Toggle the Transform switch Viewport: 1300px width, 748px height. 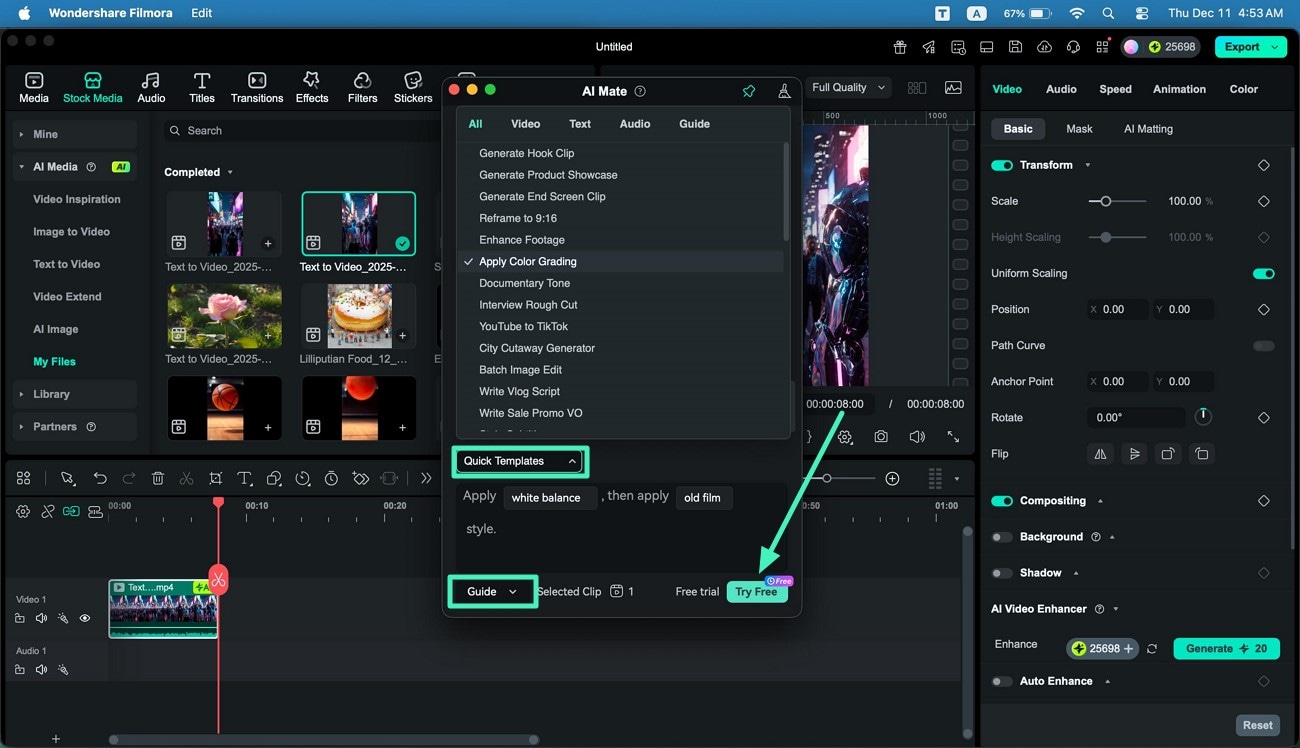pyautogui.click(x=1001, y=165)
